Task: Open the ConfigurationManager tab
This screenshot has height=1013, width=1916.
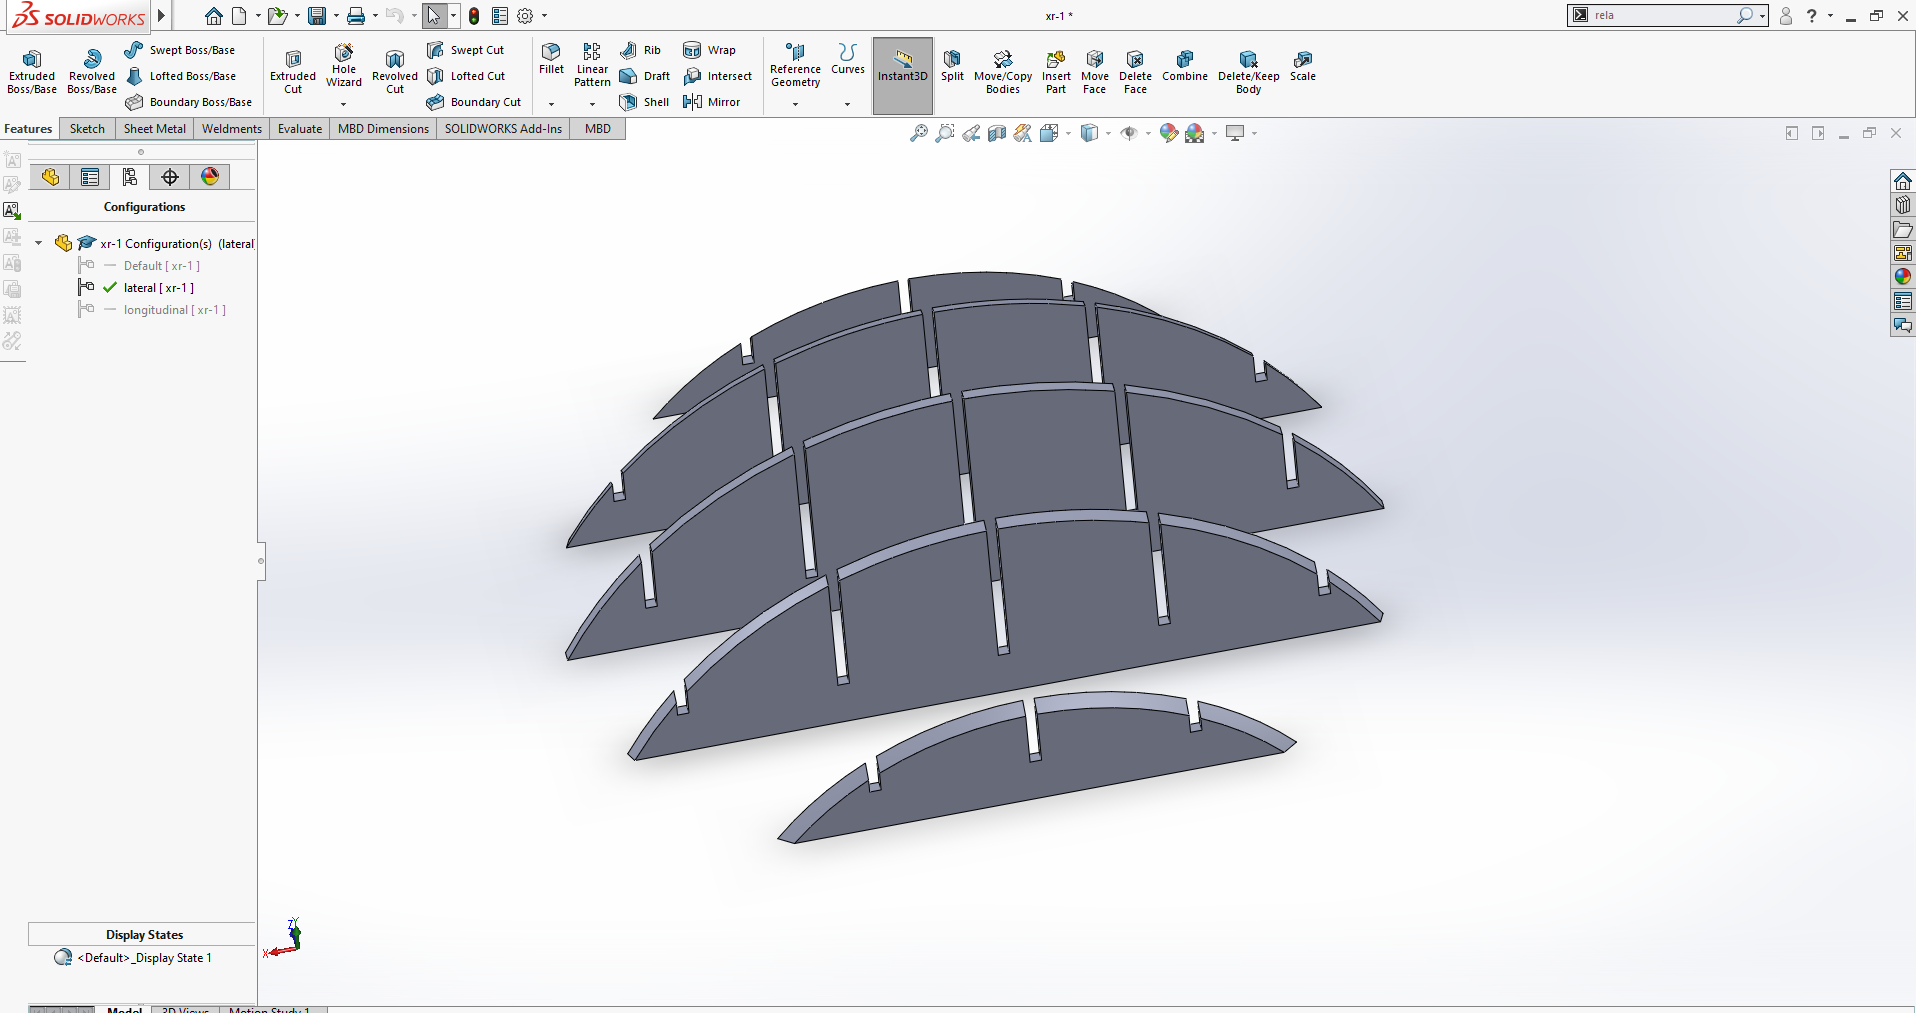Action: [130, 177]
